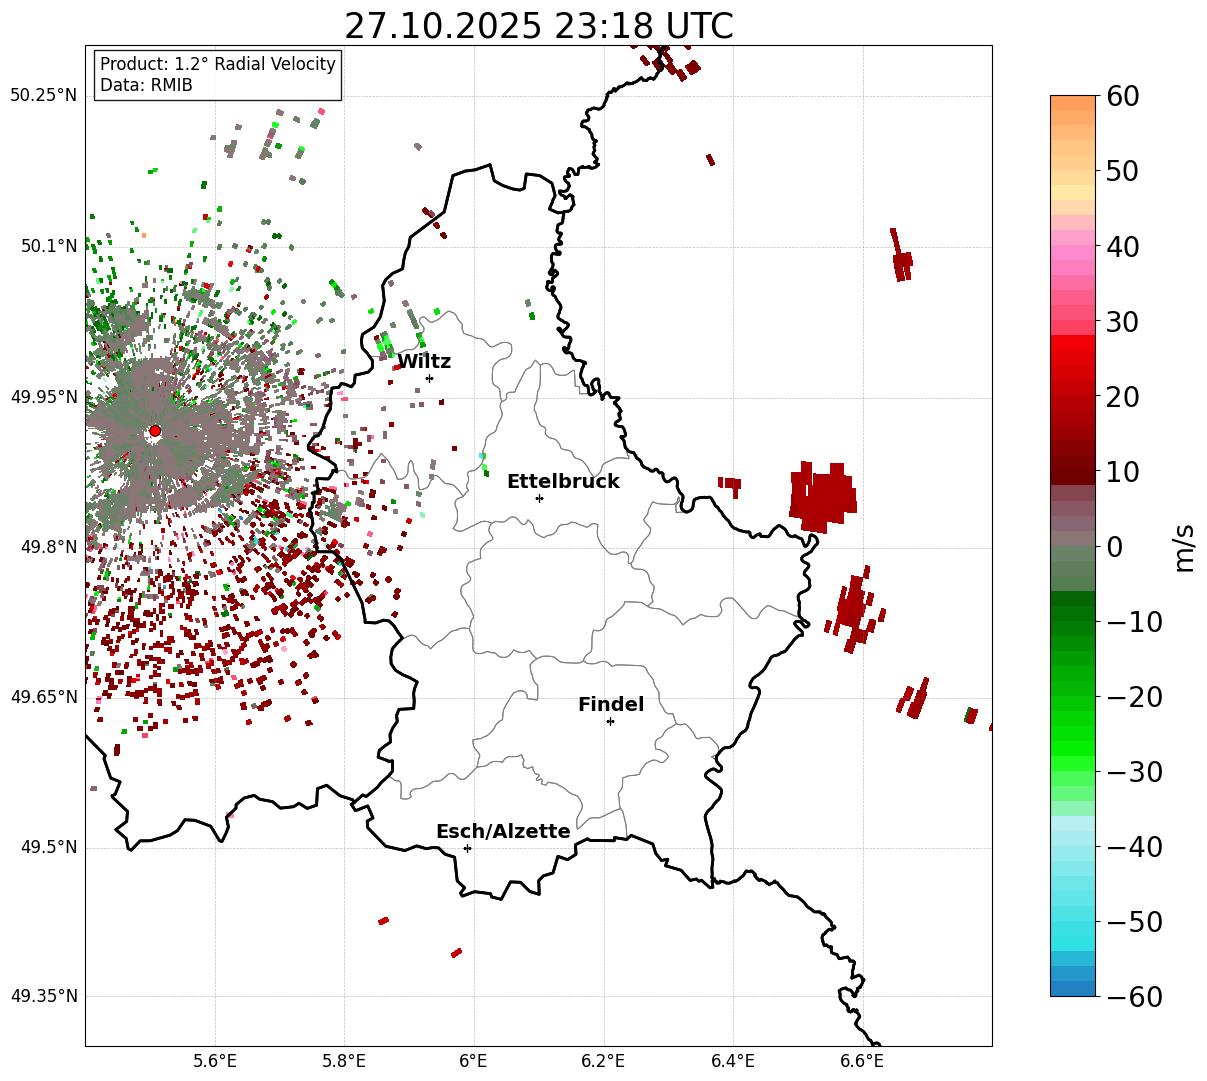The width and height of the screenshot is (1207, 1081).
Task: Click the 6.4°E longitude label
Action: coord(733,1060)
